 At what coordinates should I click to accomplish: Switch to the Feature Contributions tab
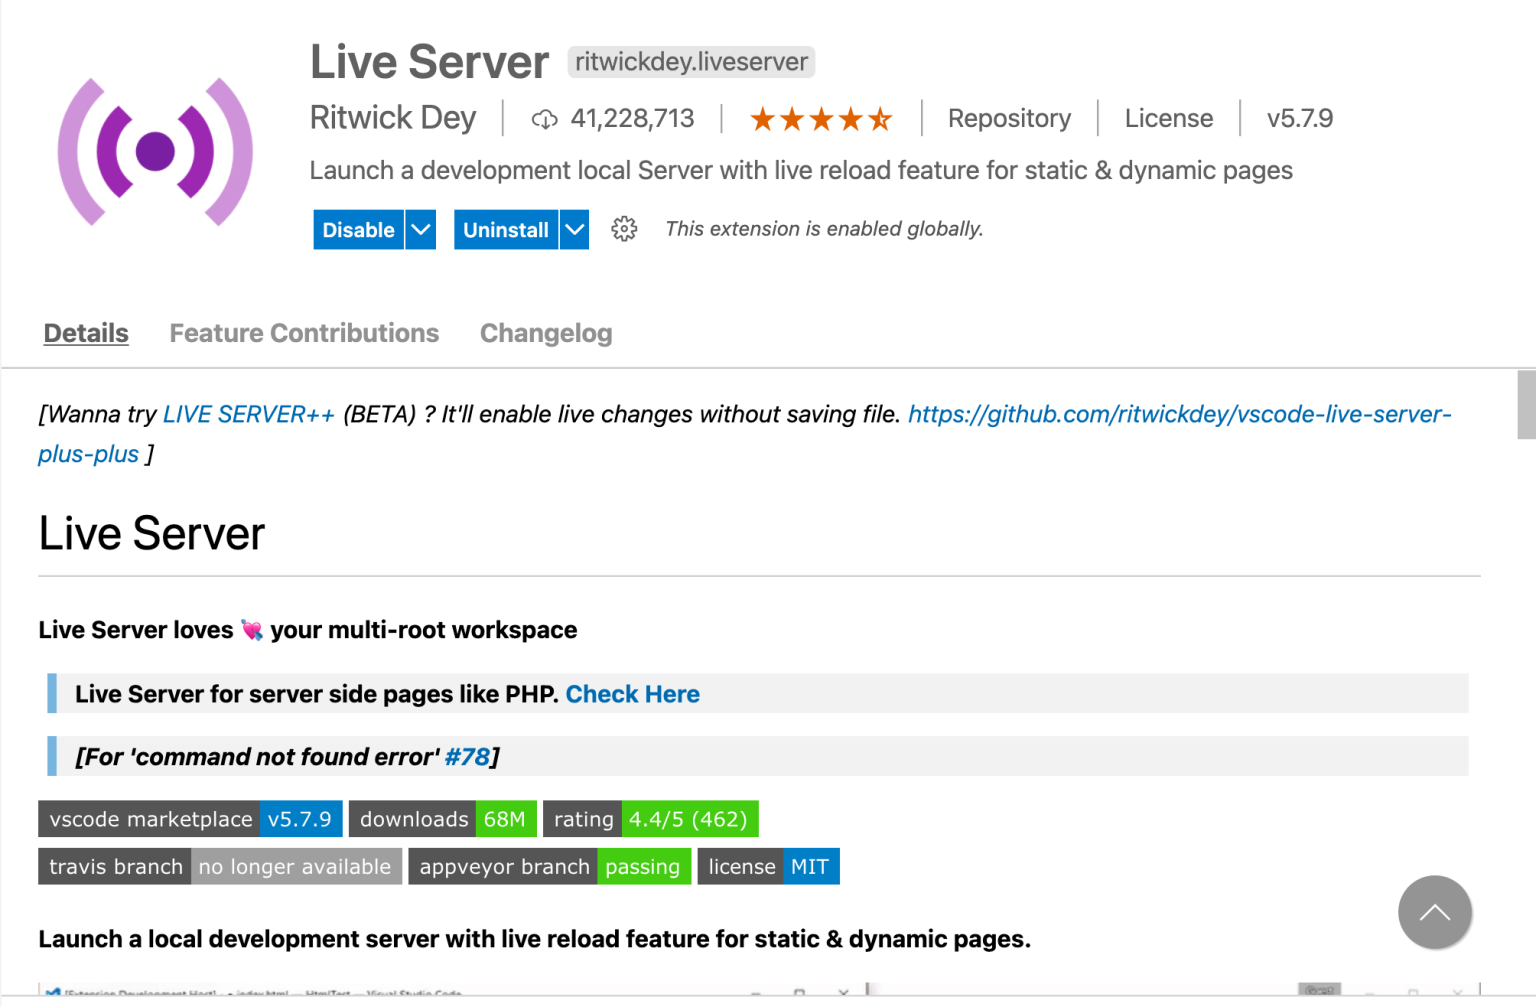[304, 333]
